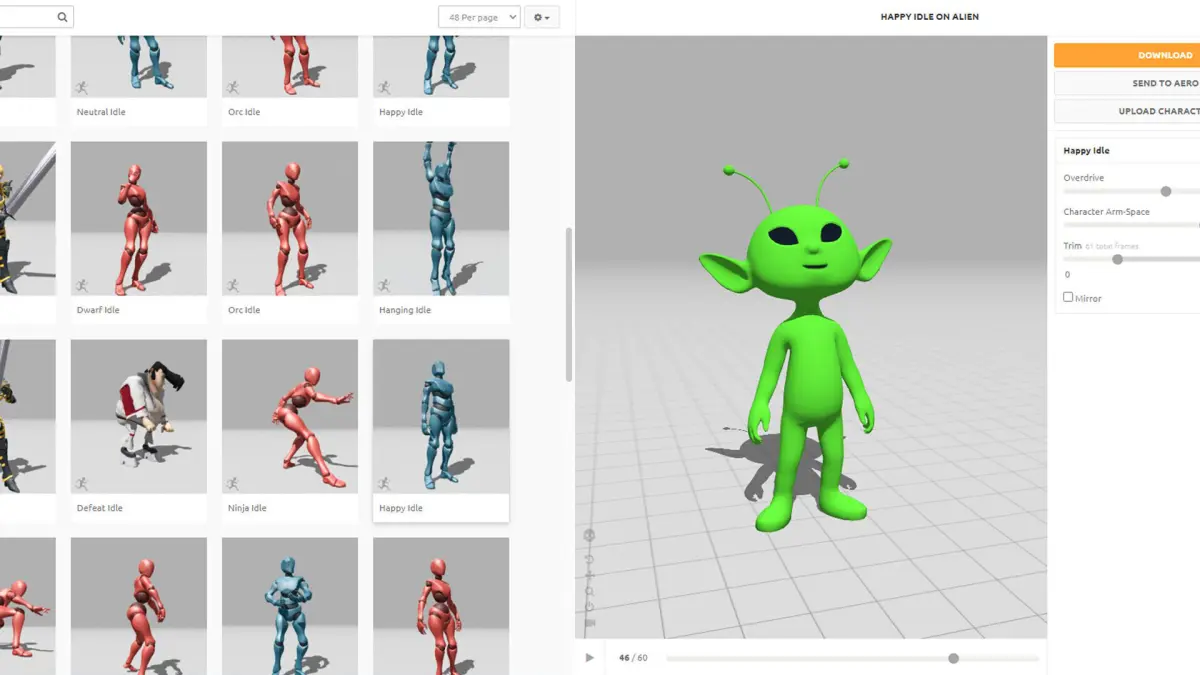Click the Upload Character button
Viewport: 1200px width, 675px height.
pos(1127,111)
